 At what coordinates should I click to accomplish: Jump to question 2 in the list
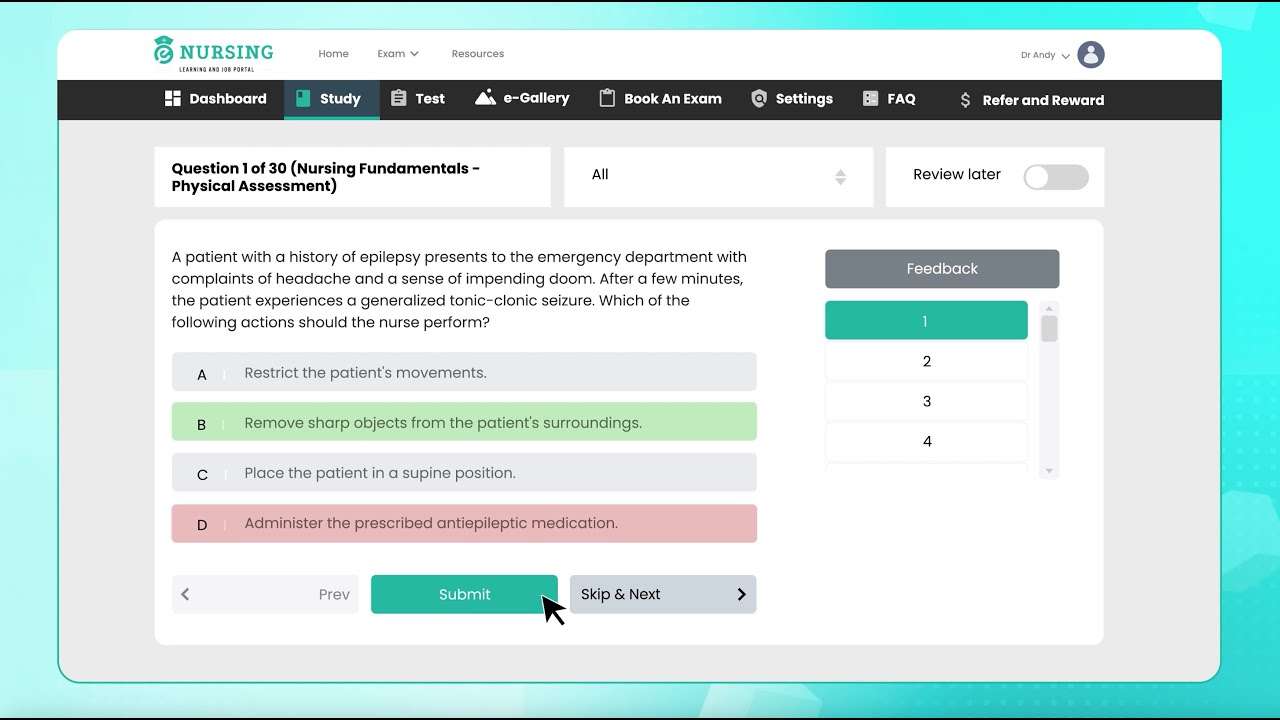pos(926,361)
